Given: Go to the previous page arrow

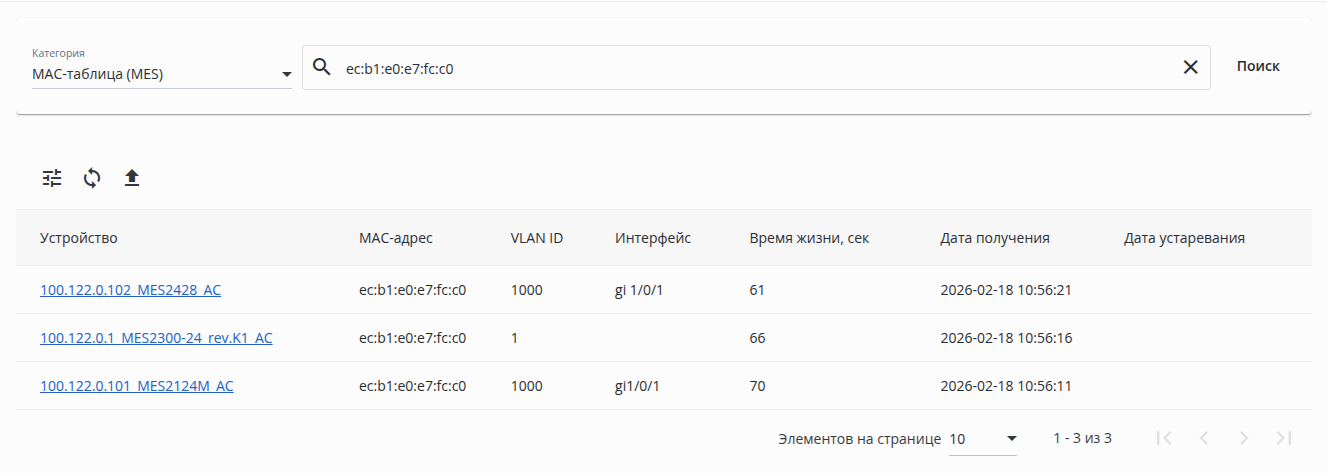Looking at the screenshot, I should (x=1204, y=438).
